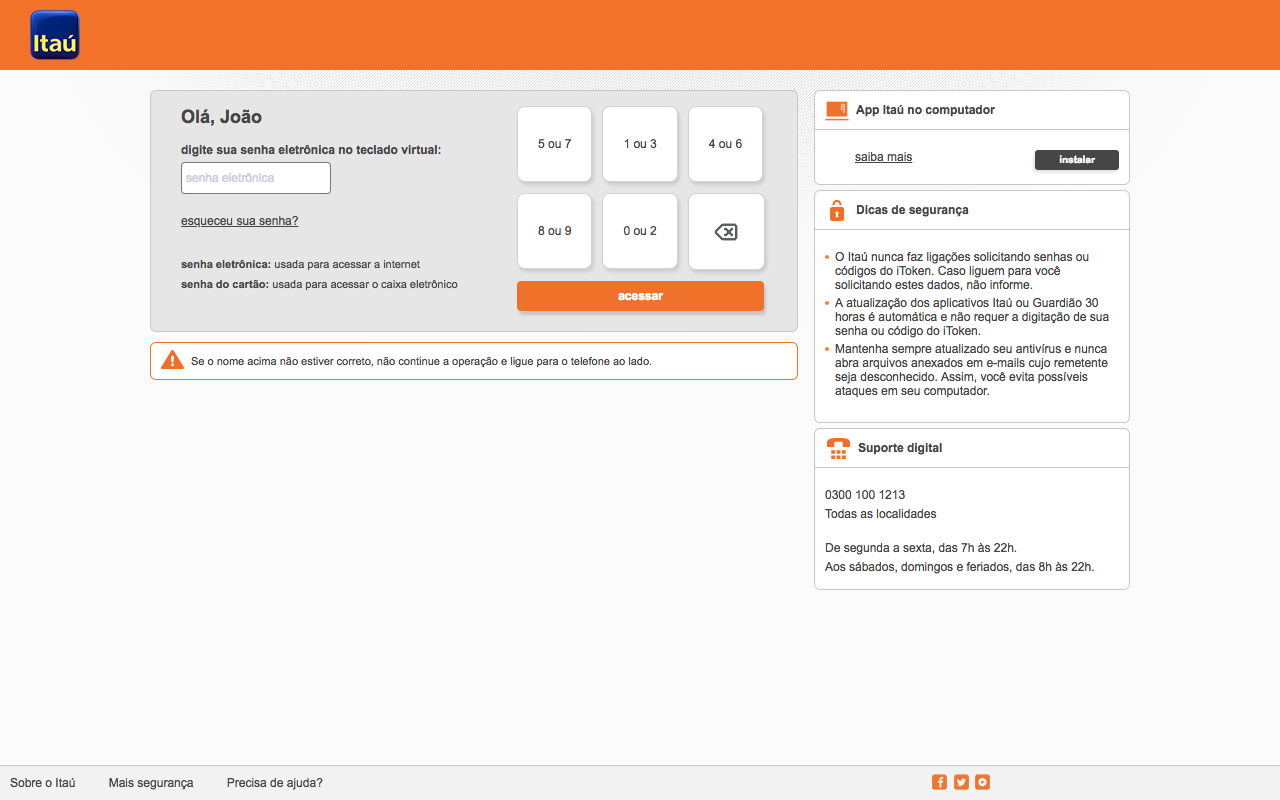Click the security tip about keeping antivírus updated
1280x800 pixels.
click(971, 370)
